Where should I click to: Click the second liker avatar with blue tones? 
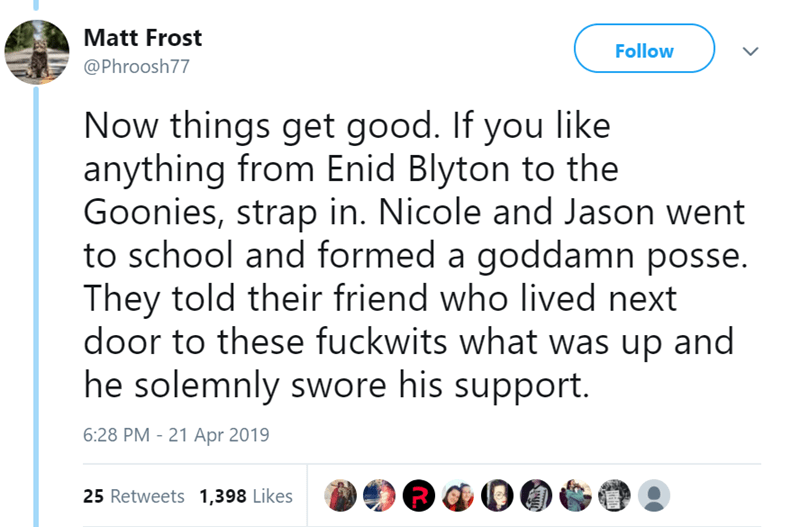[378, 495]
